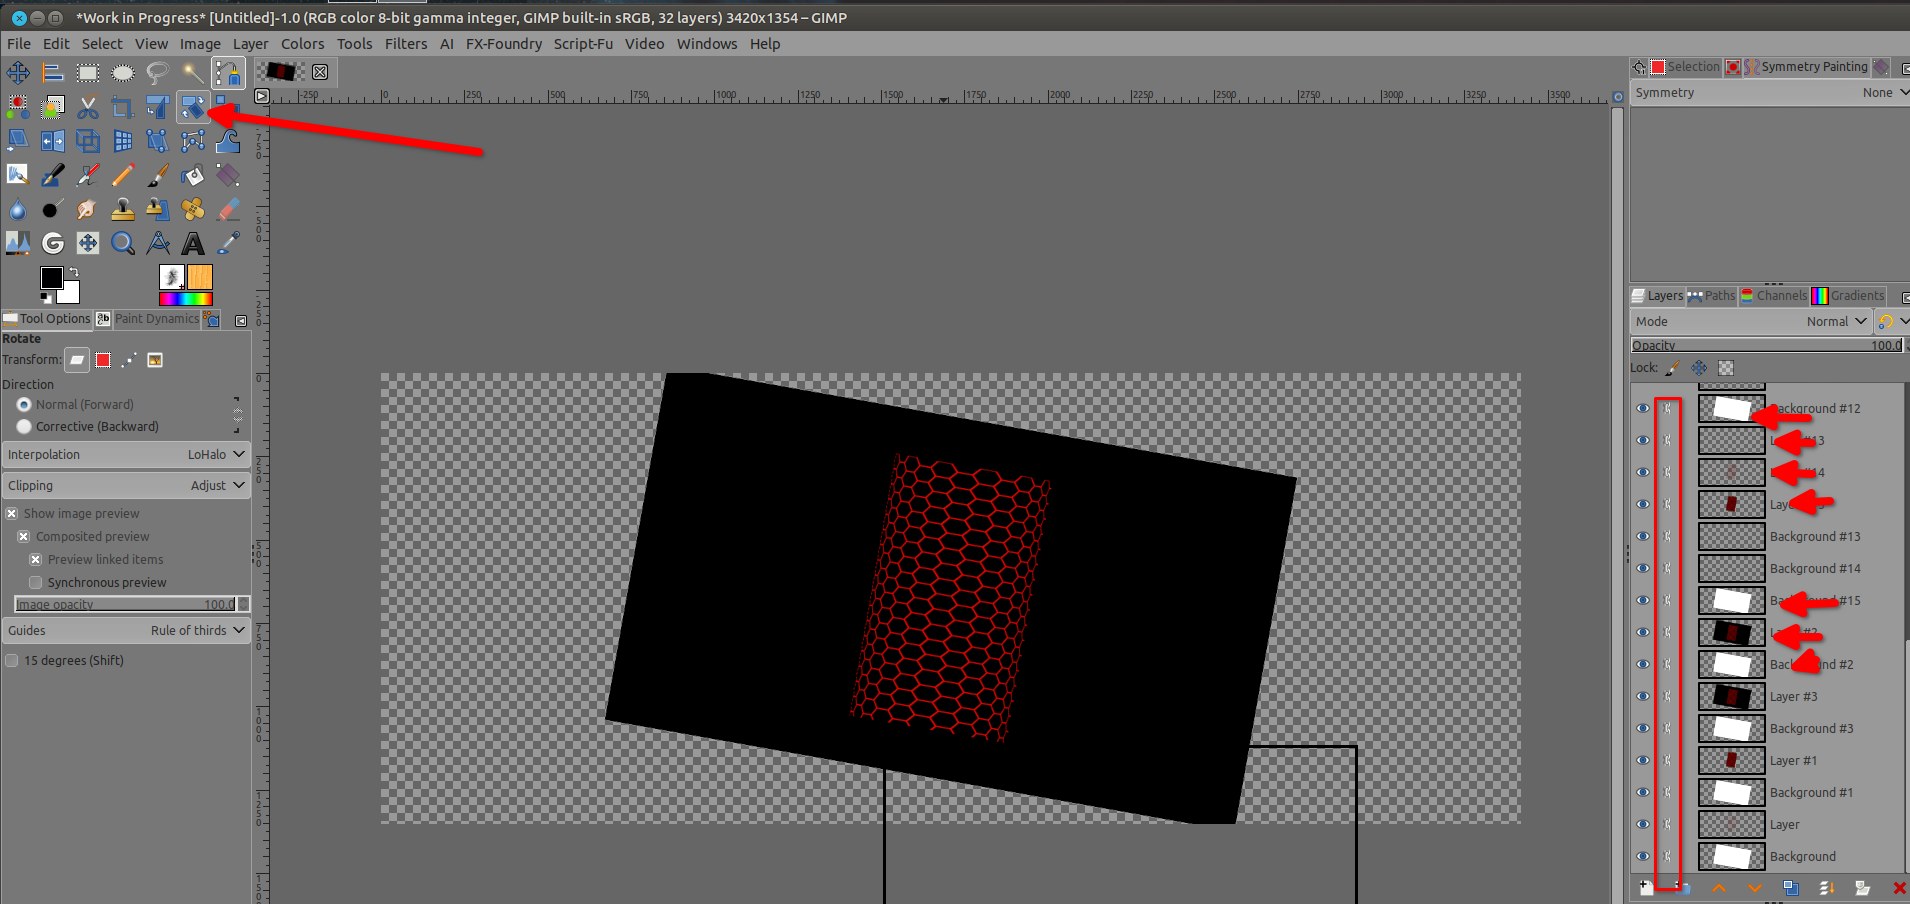This screenshot has height=904, width=1910.
Task: Select the Bucket Fill tool
Action: tap(193, 176)
